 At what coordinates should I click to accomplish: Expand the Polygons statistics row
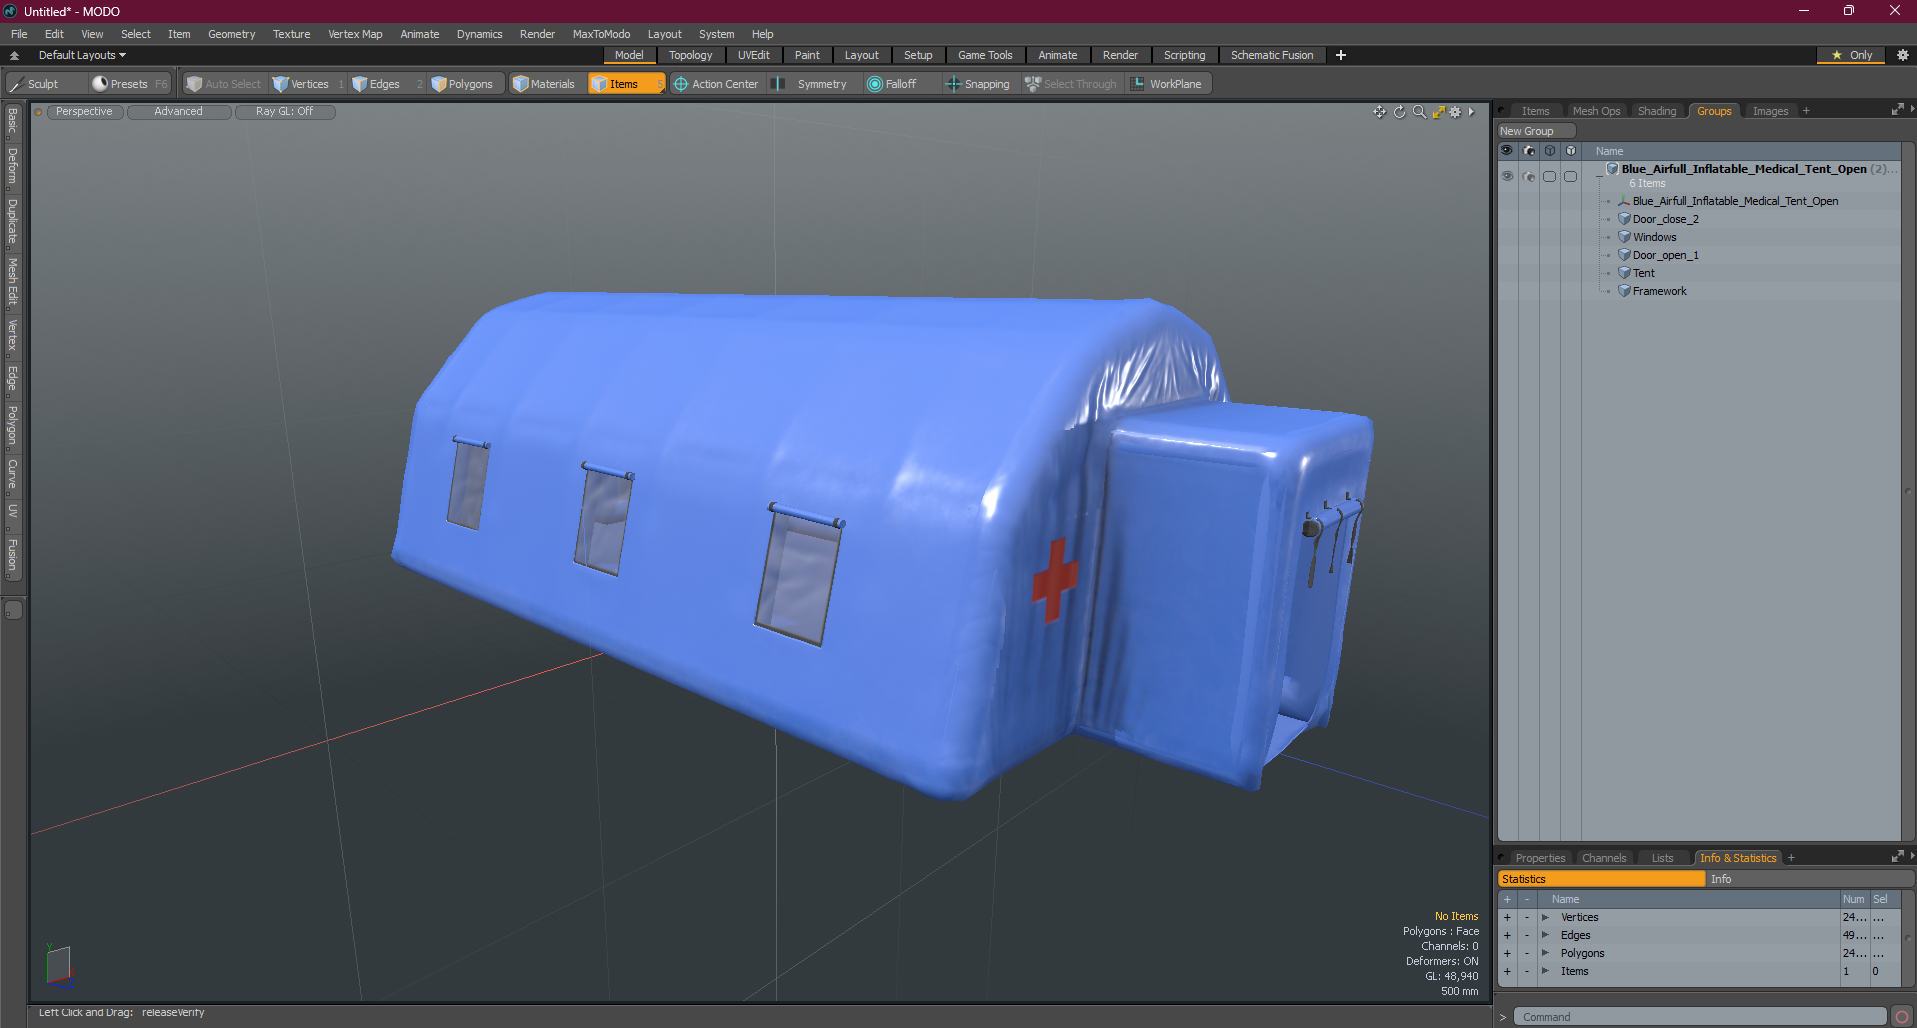(x=1545, y=953)
